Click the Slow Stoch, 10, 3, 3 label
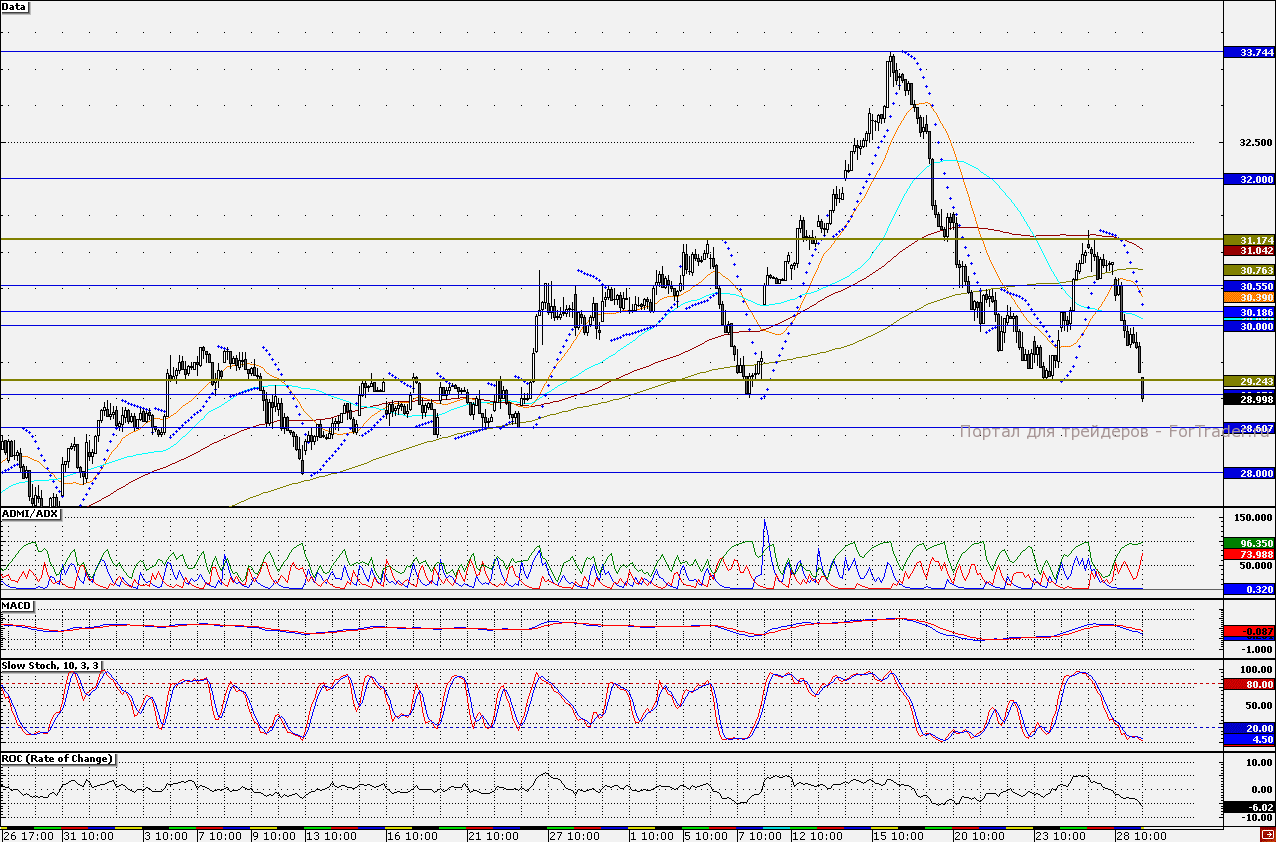Viewport: 1276px width, 842px height. [x=57, y=665]
